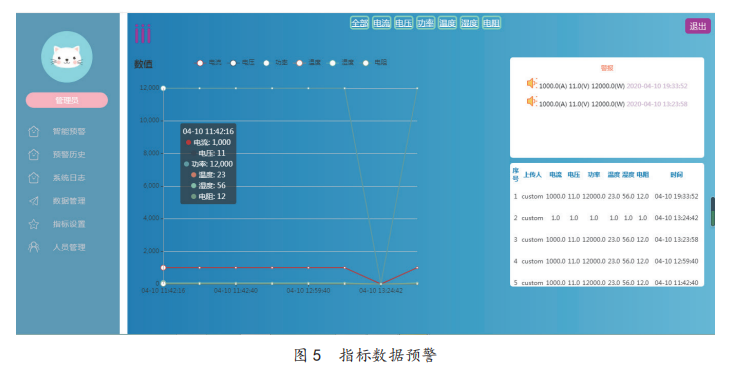The image size is (747, 373).
Task: Select the 电流 filter button at top
Action: click(382, 23)
